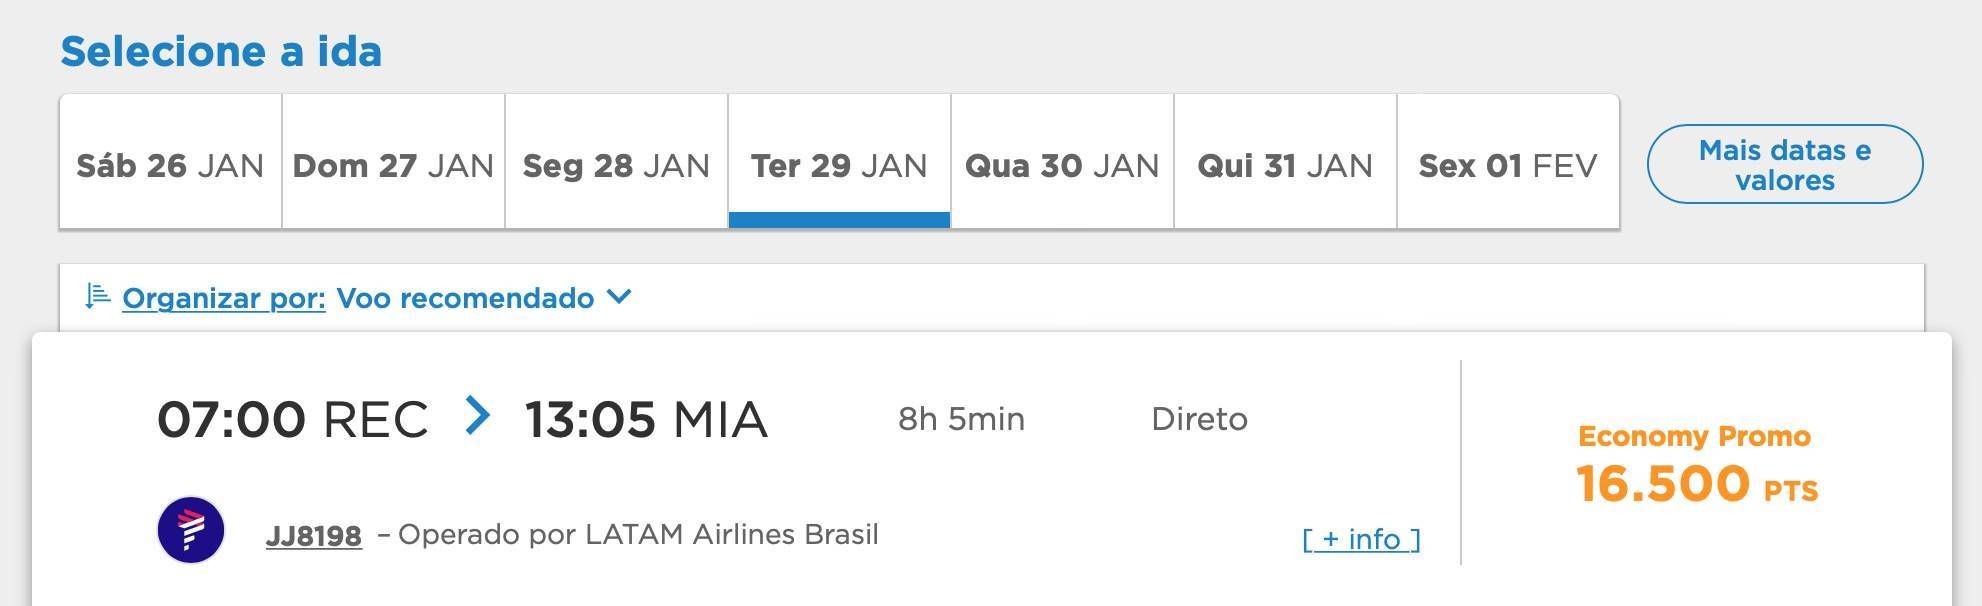Click the selected Ter 29 JAN tab
Screen dimensions: 1982x606
click(x=840, y=162)
